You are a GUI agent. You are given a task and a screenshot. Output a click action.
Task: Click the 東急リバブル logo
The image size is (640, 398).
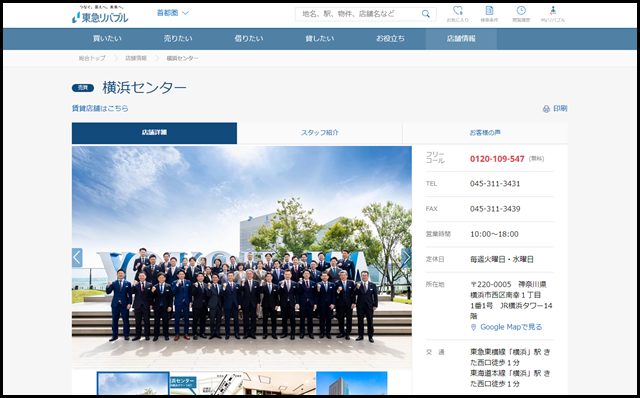tap(100, 15)
